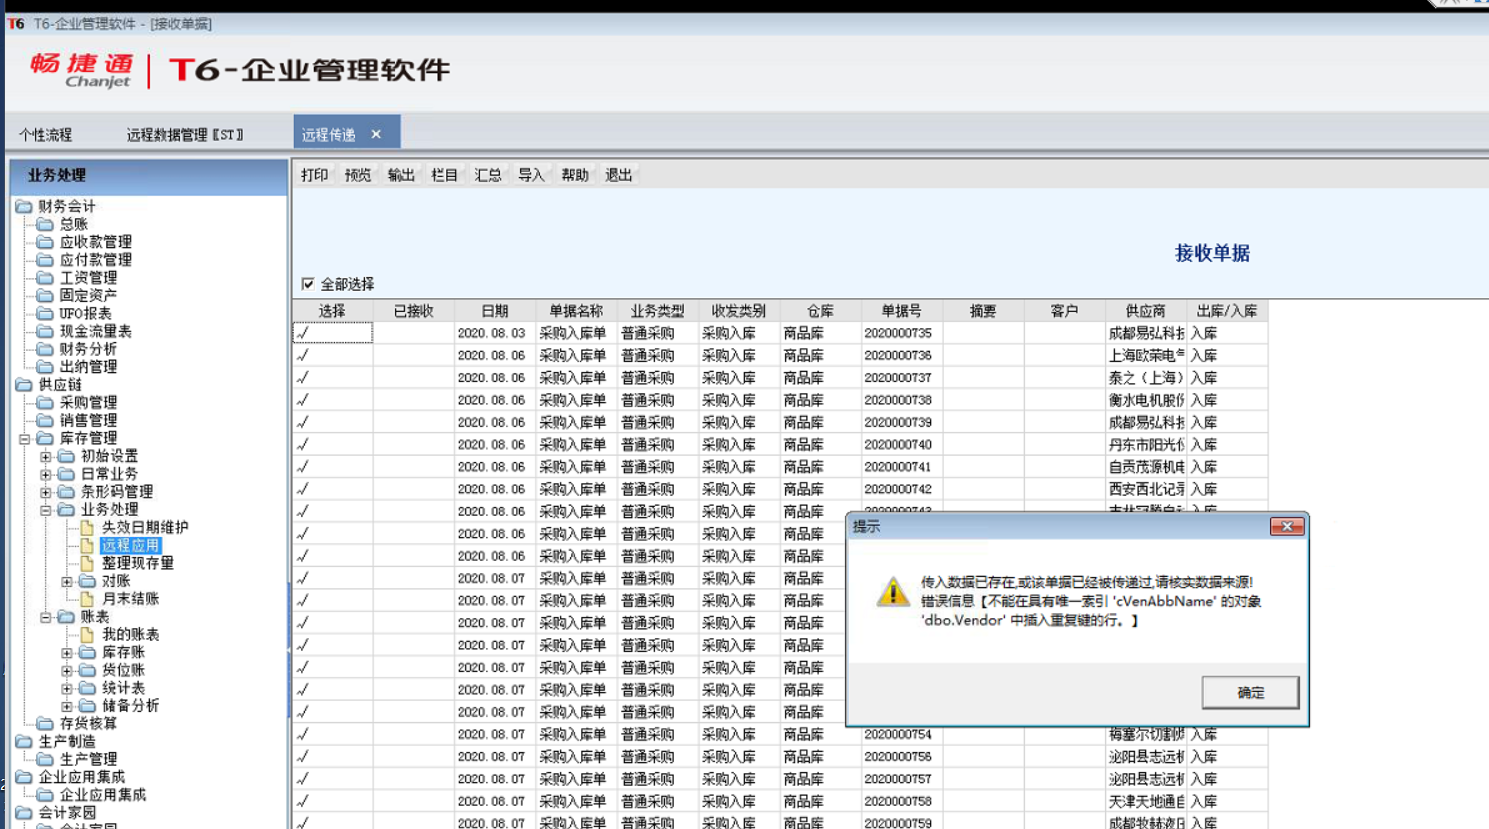Toggle selection mark for document 2020000740

[332, 444]
